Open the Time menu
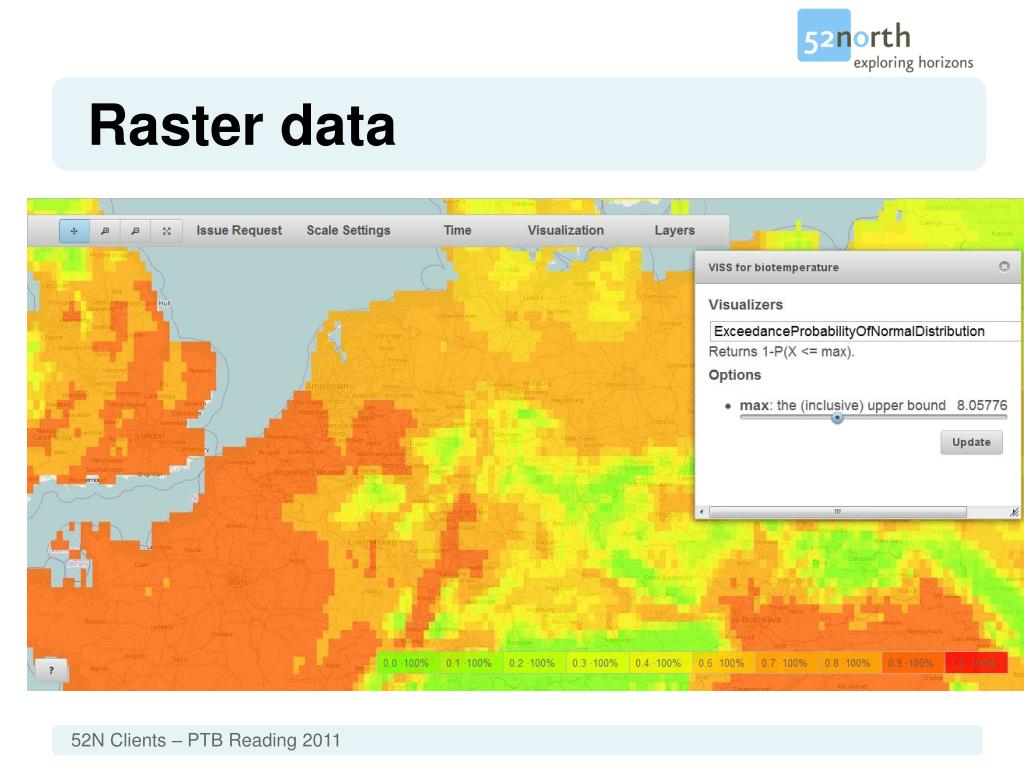Screen dimensions: 1024x768 (457, 231)
